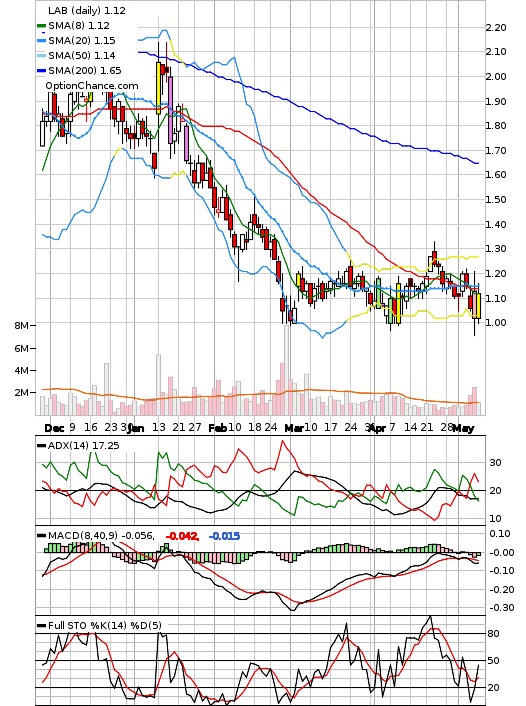Click the May label on date axis
Screen dimensions: 526x706
click(463, 428)
